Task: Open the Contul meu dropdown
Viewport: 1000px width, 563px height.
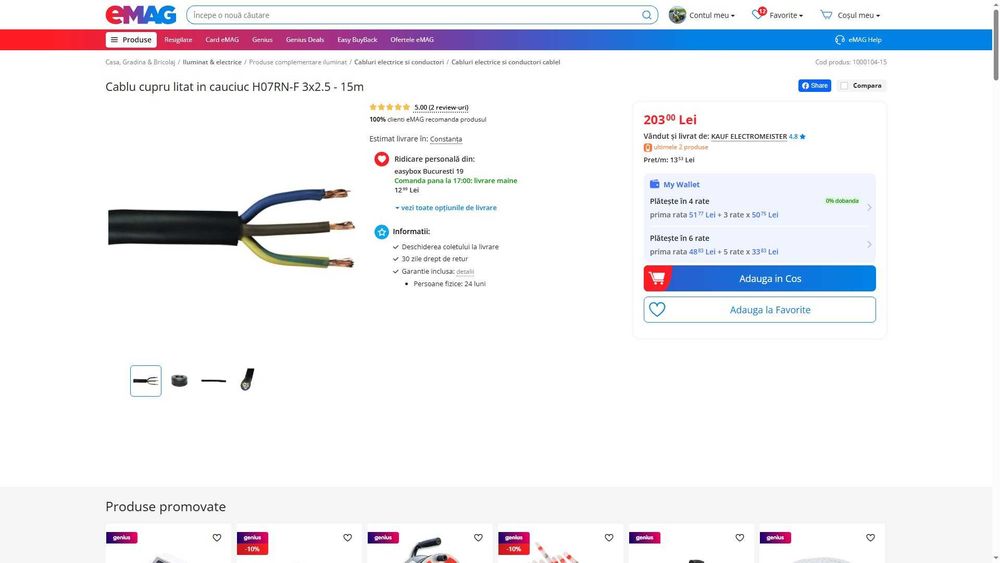Action: (712, 15)
